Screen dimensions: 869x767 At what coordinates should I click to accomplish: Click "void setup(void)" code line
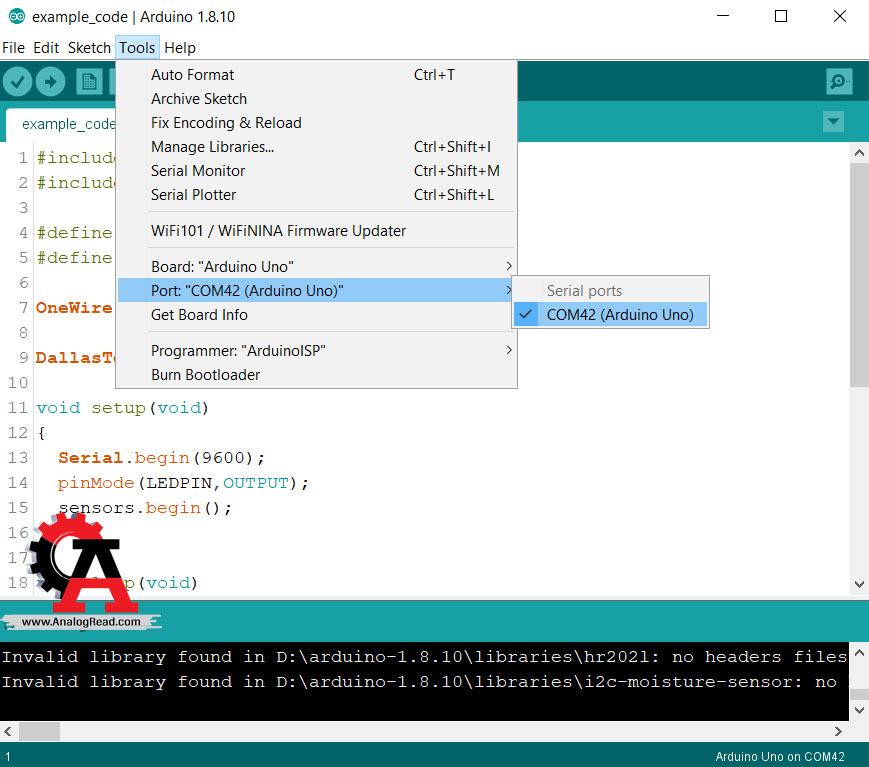pyautogui.click(x=122, y=408)
